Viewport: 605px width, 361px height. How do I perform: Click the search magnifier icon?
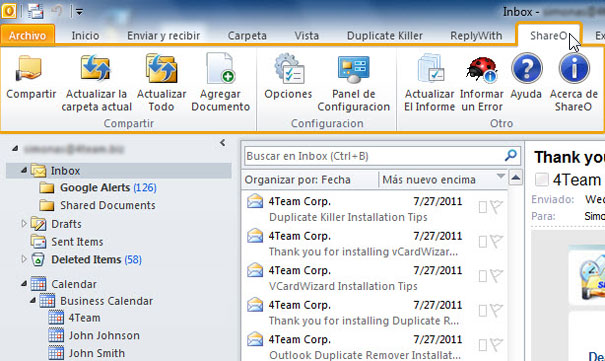[511, 155]
